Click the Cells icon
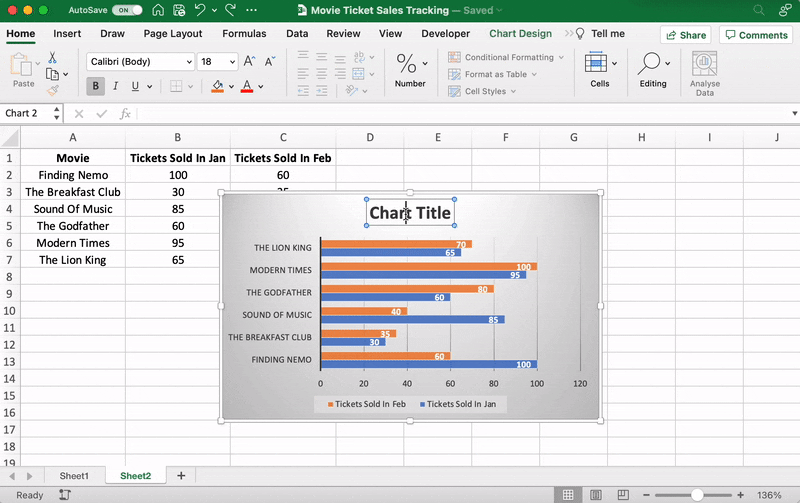The height and width of the screenshot is (503, 800). click(595, 63)
